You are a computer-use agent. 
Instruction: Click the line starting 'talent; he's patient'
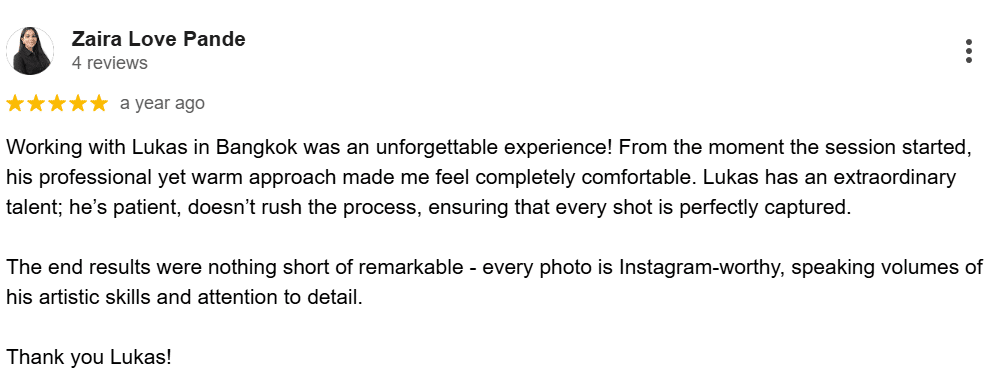tap(429, 208)
